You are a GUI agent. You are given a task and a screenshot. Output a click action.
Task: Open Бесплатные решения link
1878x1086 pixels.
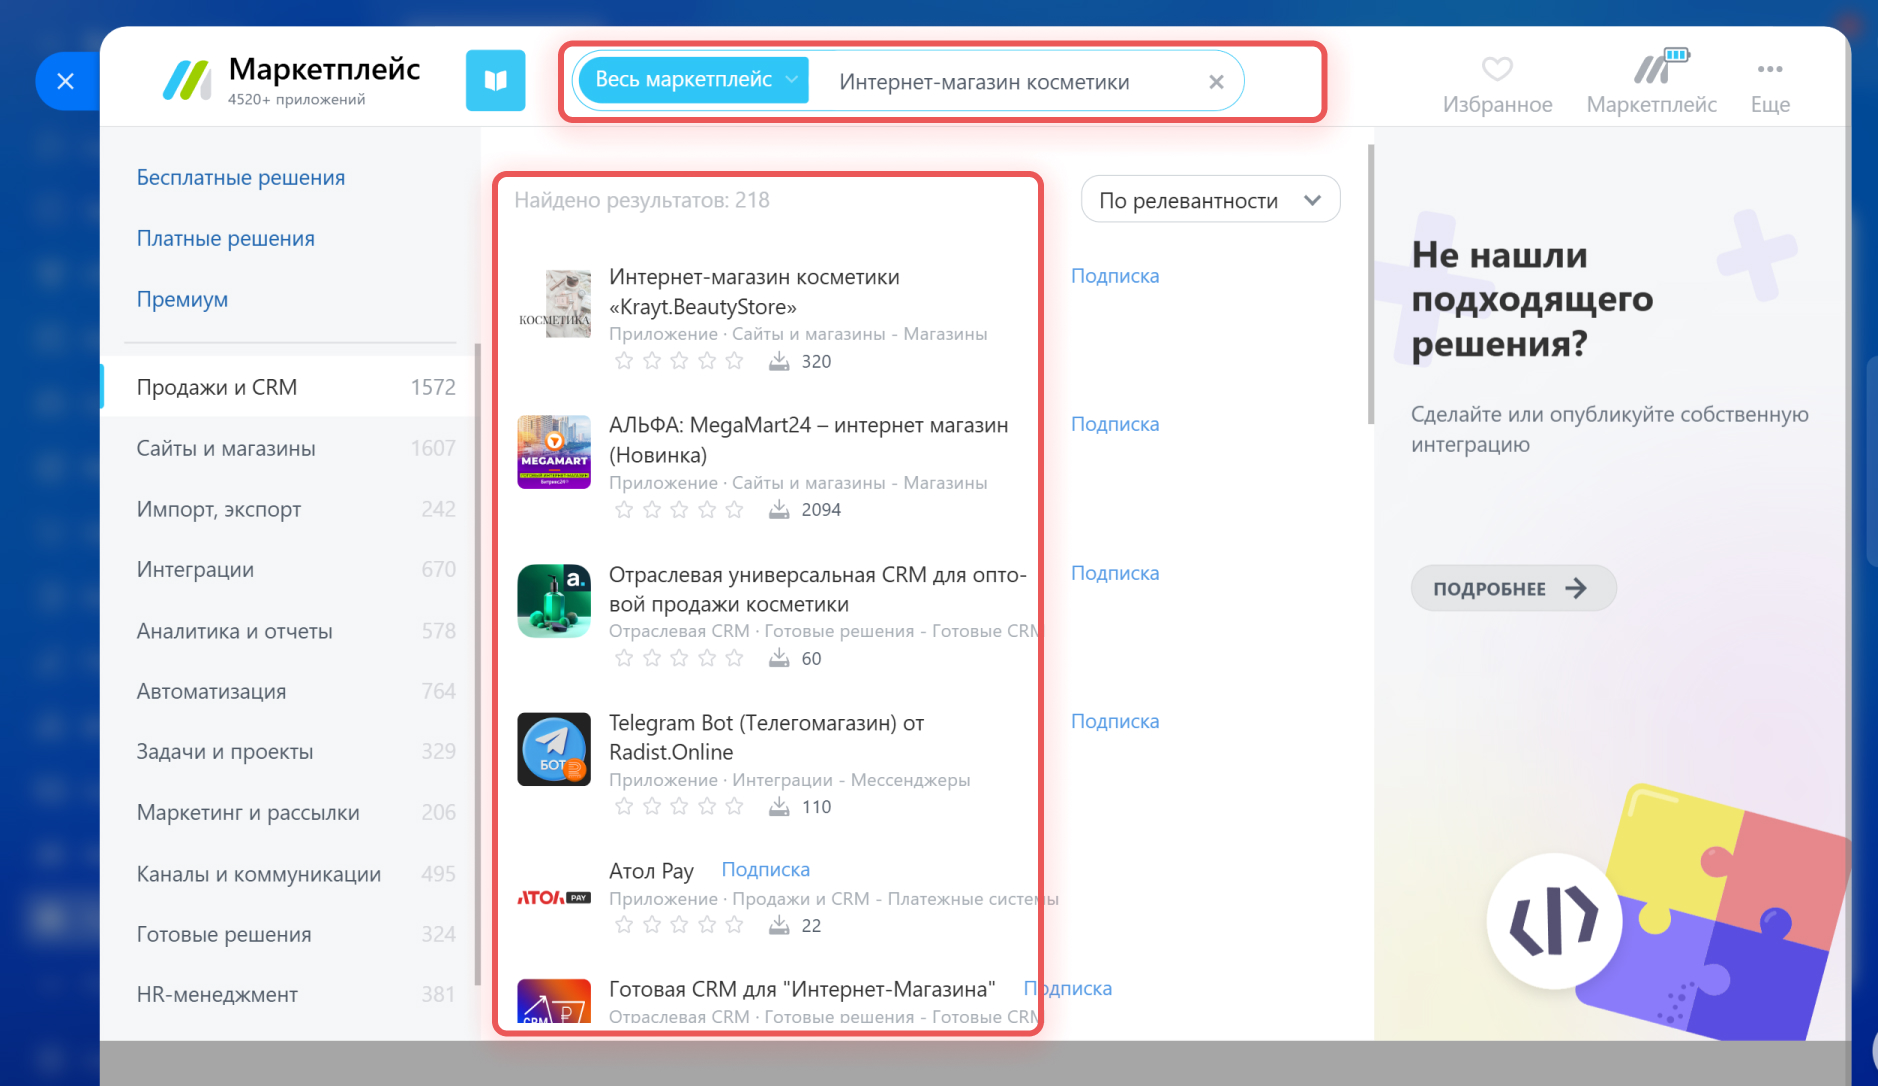coord(241,177)
